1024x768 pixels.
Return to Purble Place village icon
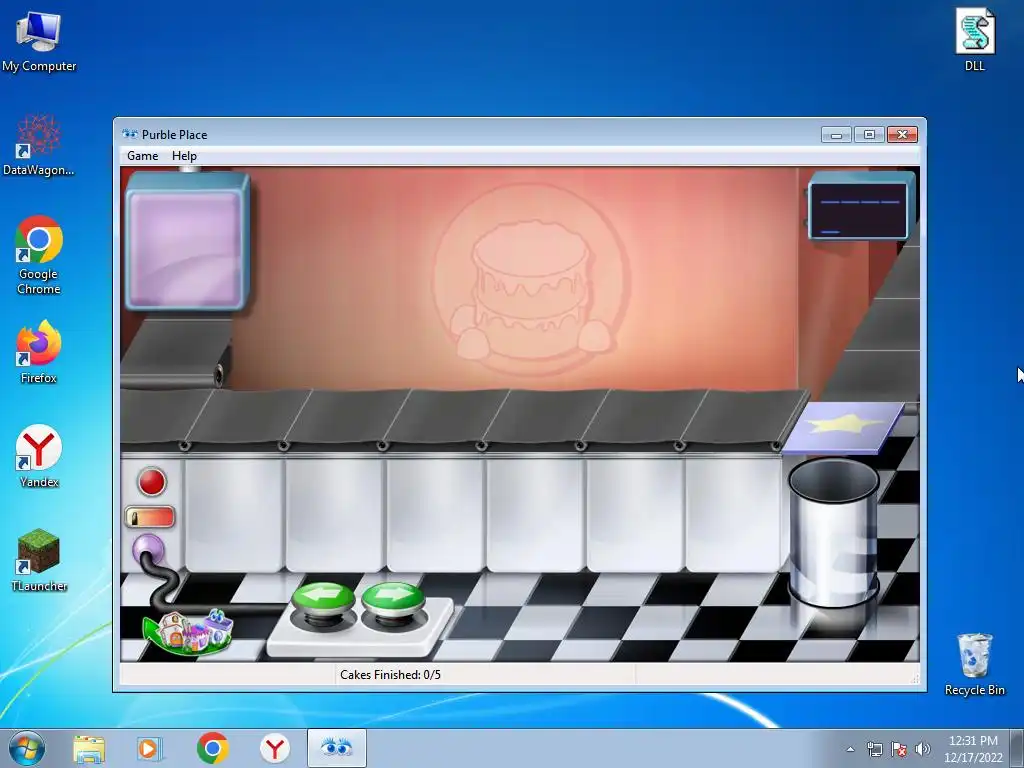click(189, 633)
